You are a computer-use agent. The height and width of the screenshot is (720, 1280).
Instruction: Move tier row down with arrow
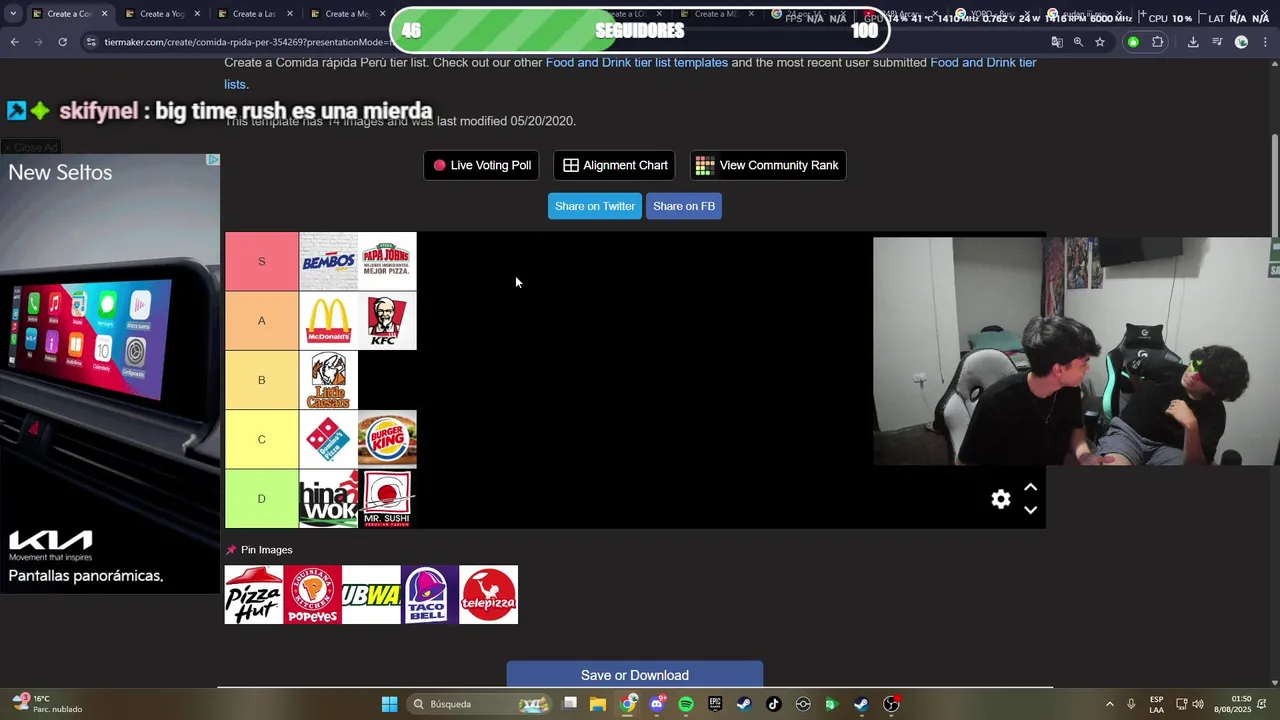(x=1031, y=510)
